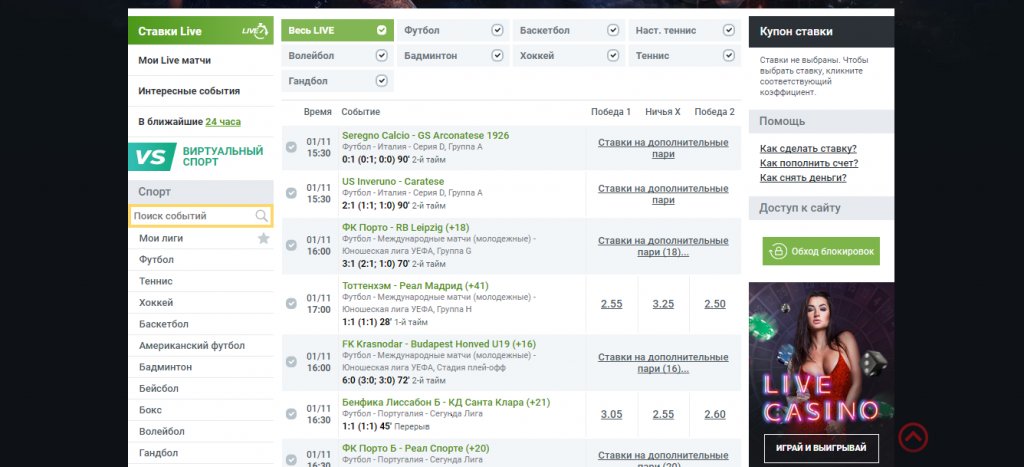Open Как снять деньги? help link

[x=803, y=178]
